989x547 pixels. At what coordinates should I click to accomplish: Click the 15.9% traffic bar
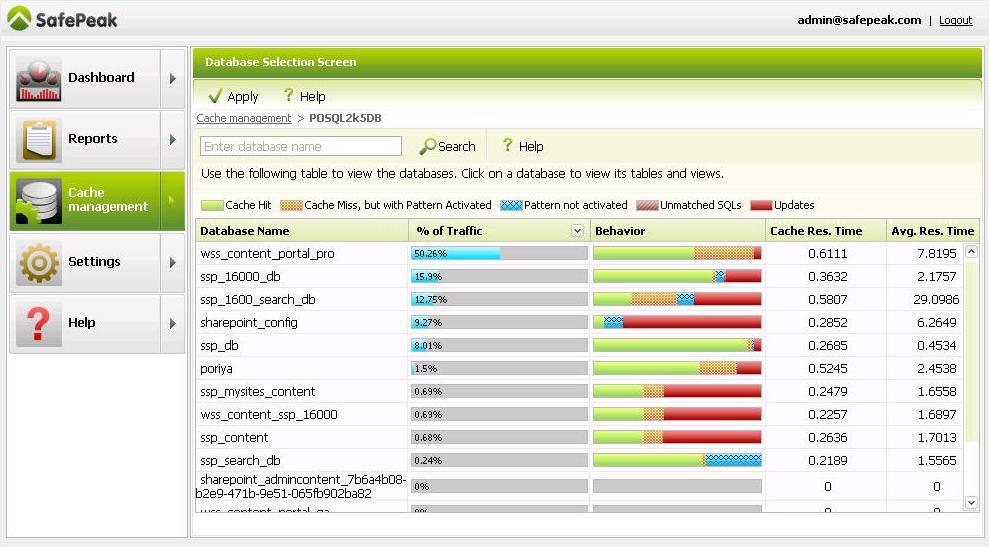(499, 276)
